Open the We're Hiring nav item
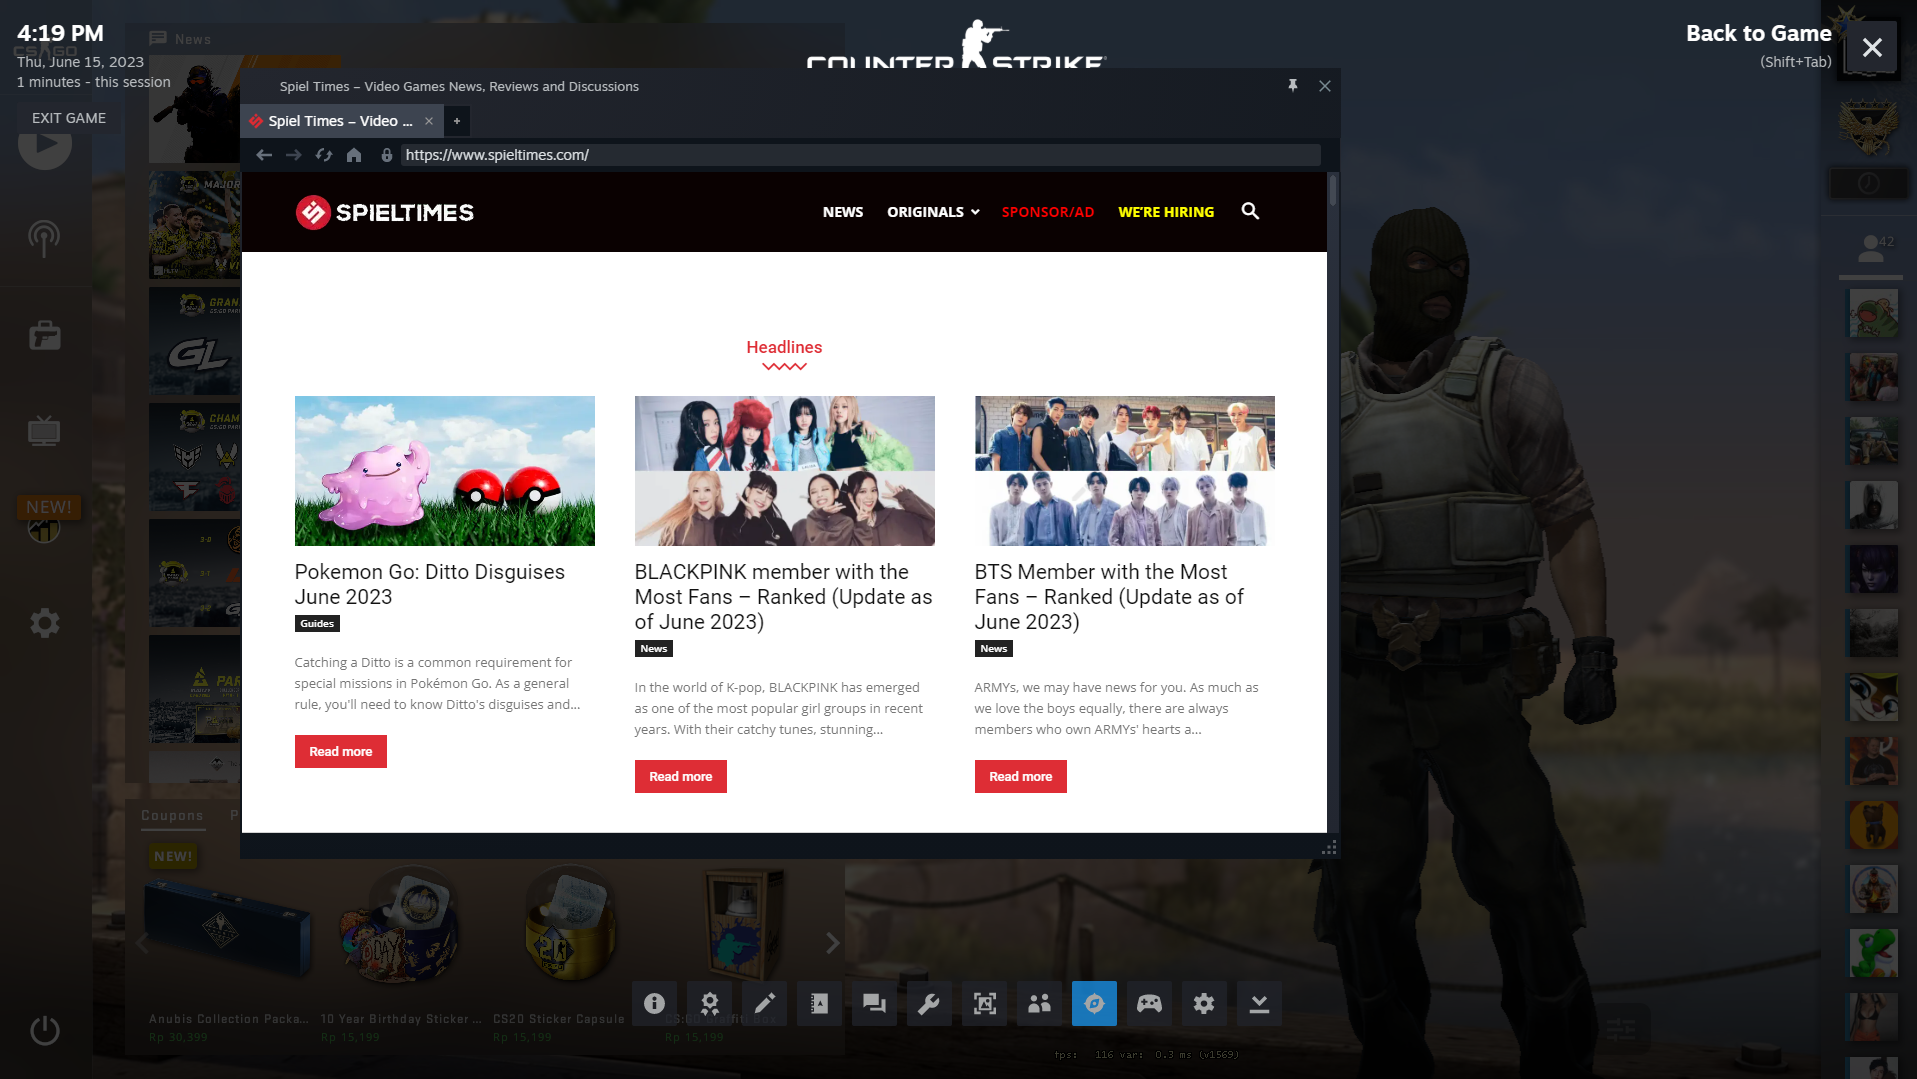Viewport: 1917px width, 1079px height. 1166,212
